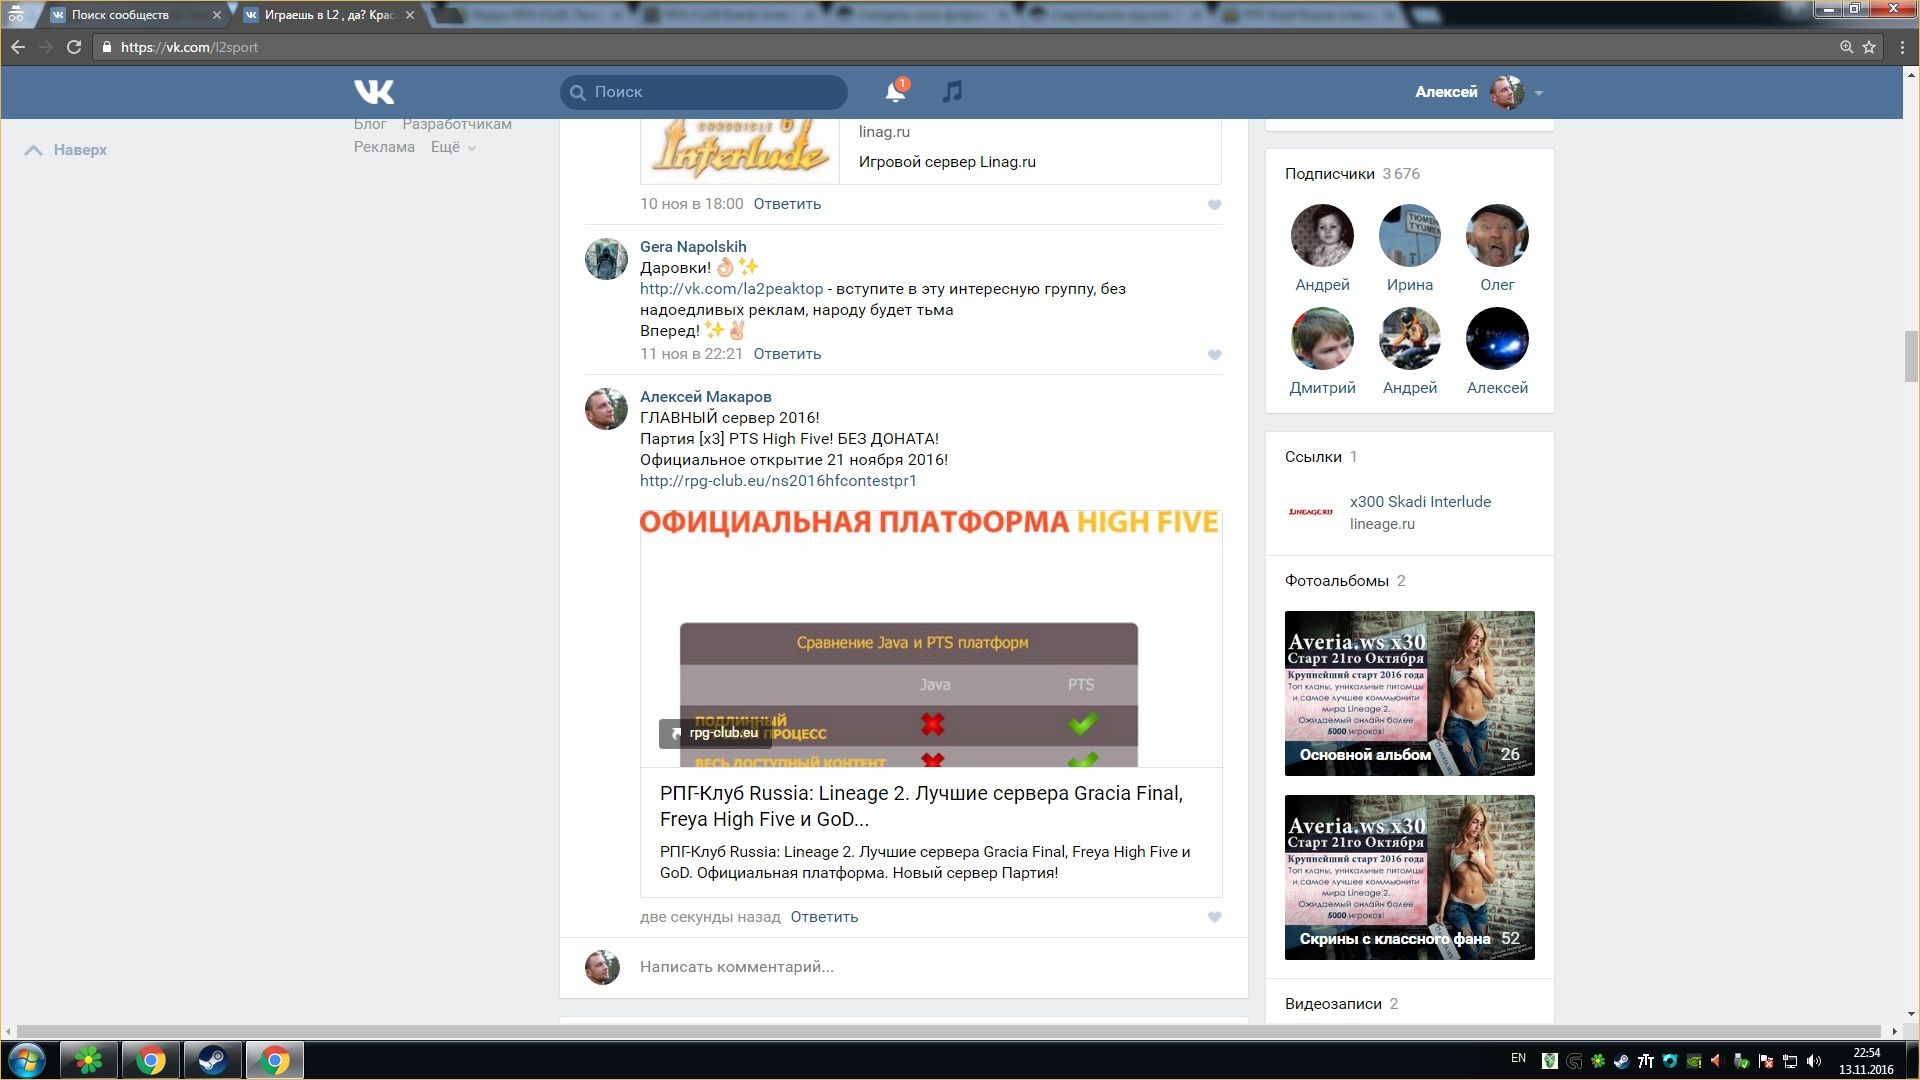Click the High Five preview image
The image size is (1920, 1080).
(931, 639)
